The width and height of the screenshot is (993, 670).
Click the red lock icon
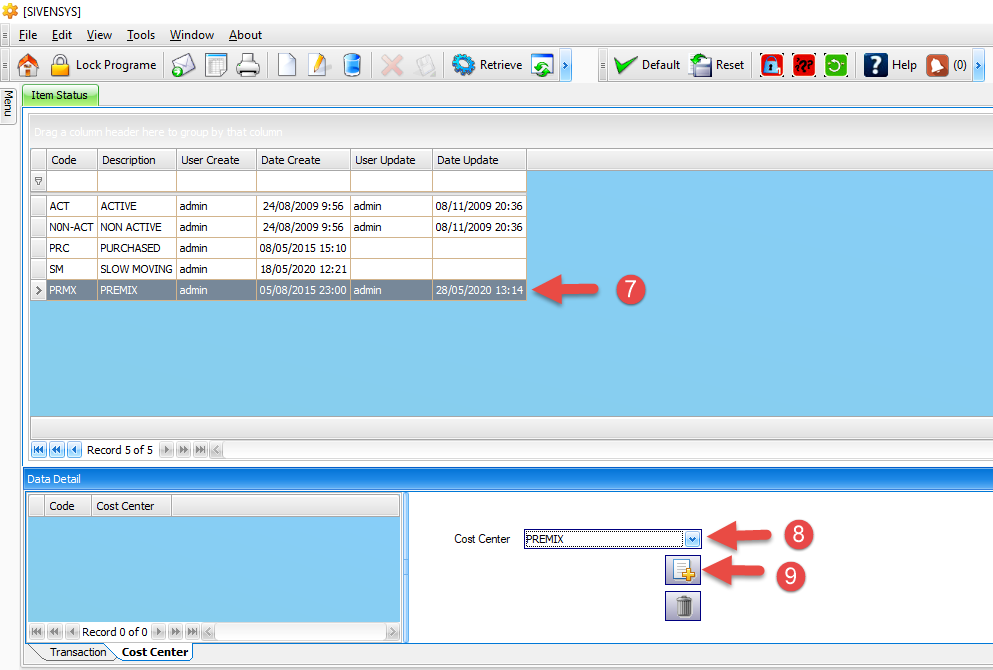coord(771,65)
